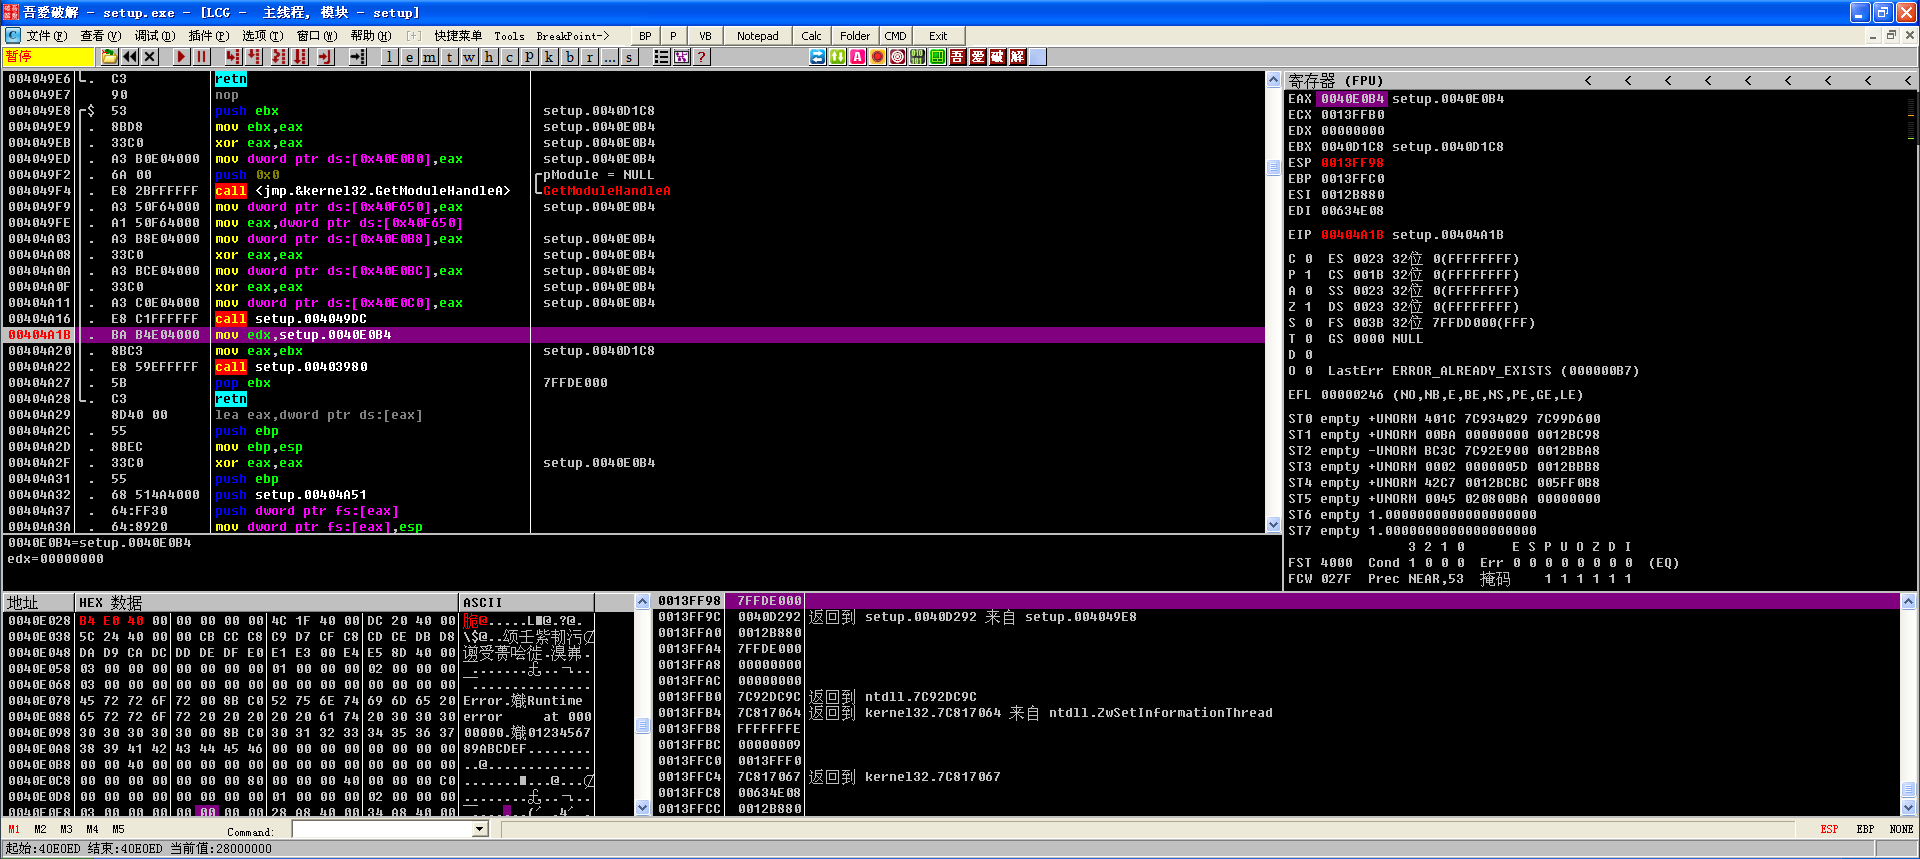Expand the Command input dropdown arrow
1920x859 pixels.
(x=480, y=829)
